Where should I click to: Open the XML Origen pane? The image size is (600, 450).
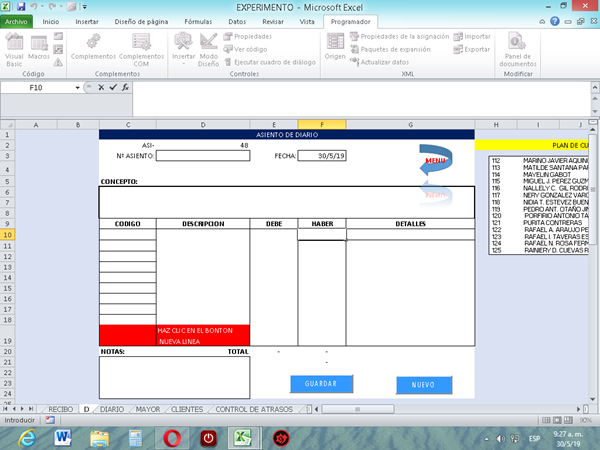coord(335,47)
